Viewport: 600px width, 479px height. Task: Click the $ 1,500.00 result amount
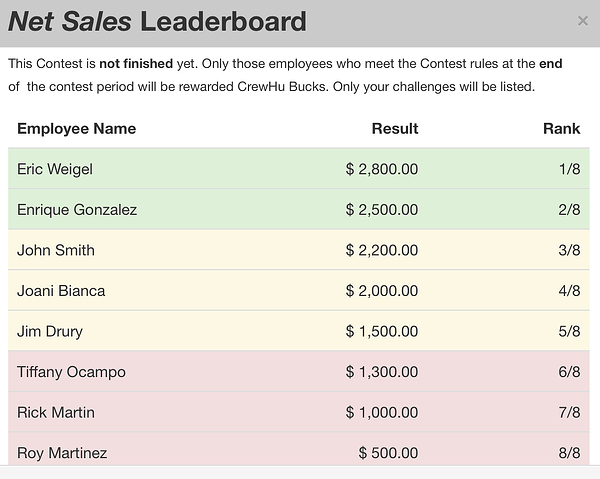382,331
